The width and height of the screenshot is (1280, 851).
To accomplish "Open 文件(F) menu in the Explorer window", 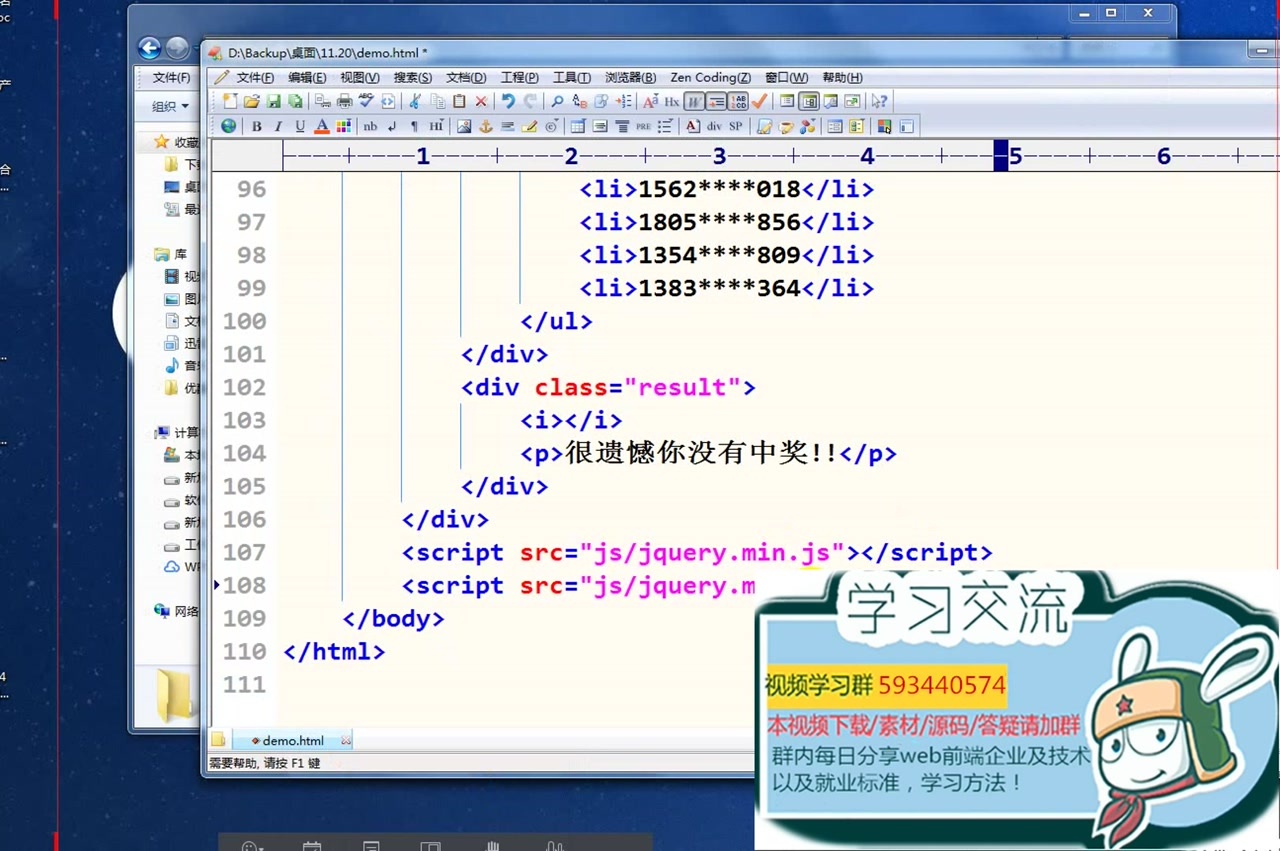I will coord(172,77).
